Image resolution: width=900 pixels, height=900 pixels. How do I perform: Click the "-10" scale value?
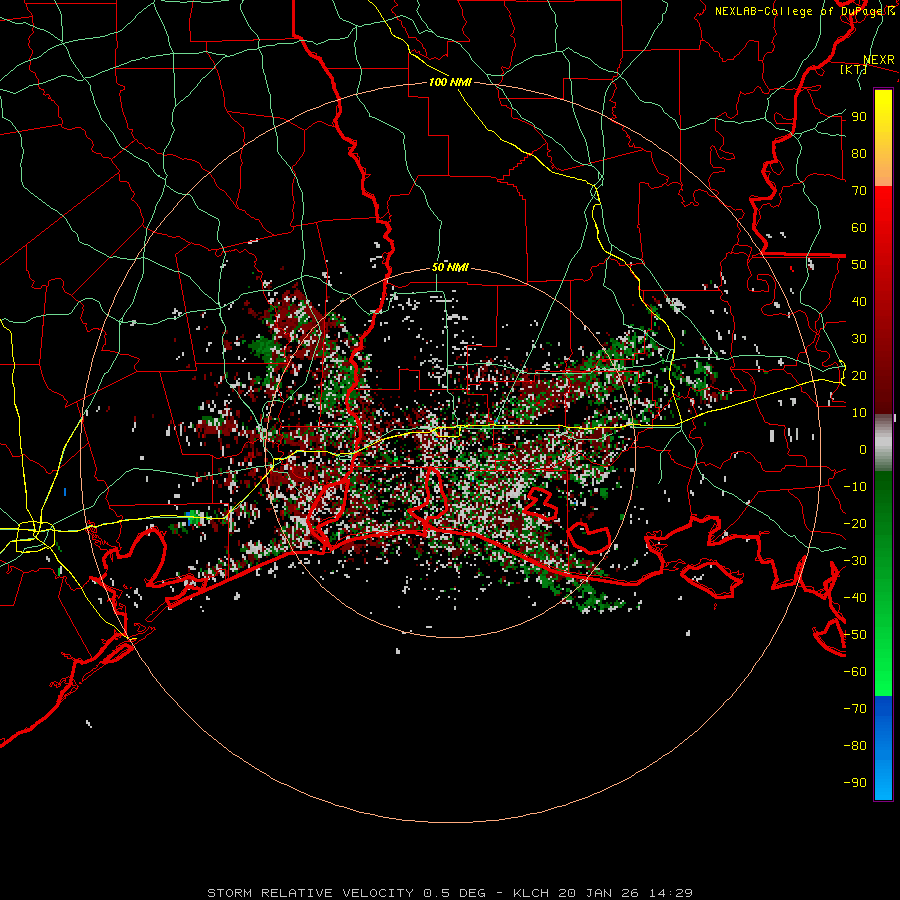click(855, 487)
